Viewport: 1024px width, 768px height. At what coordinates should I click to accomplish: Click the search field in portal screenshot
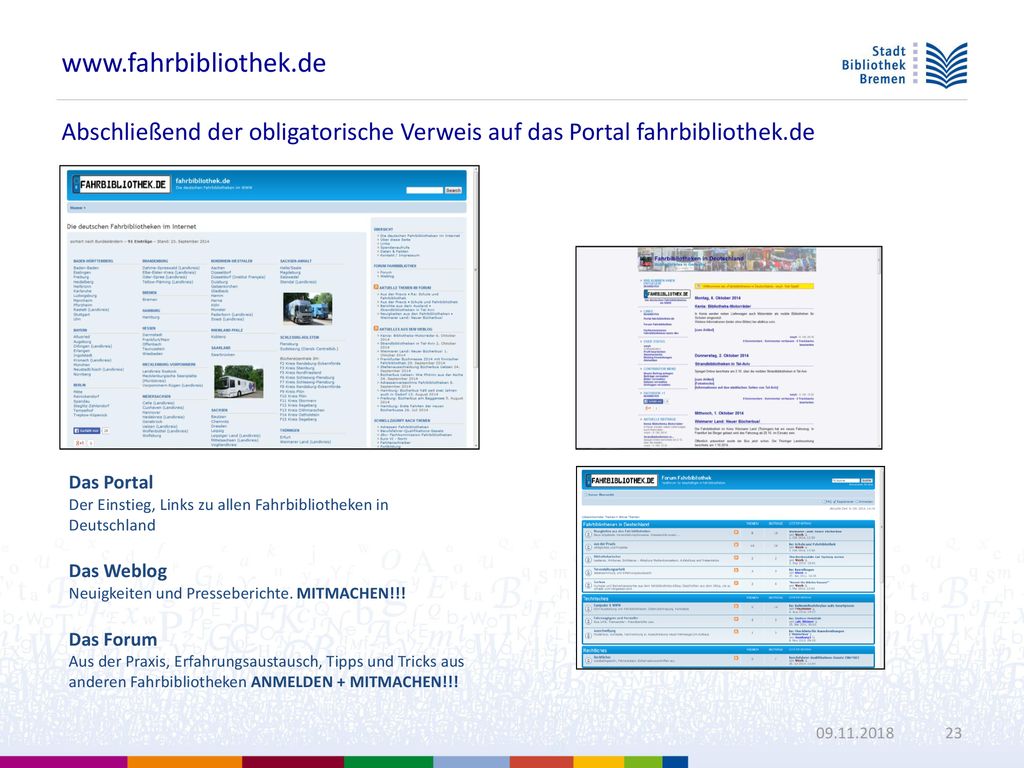424,190
